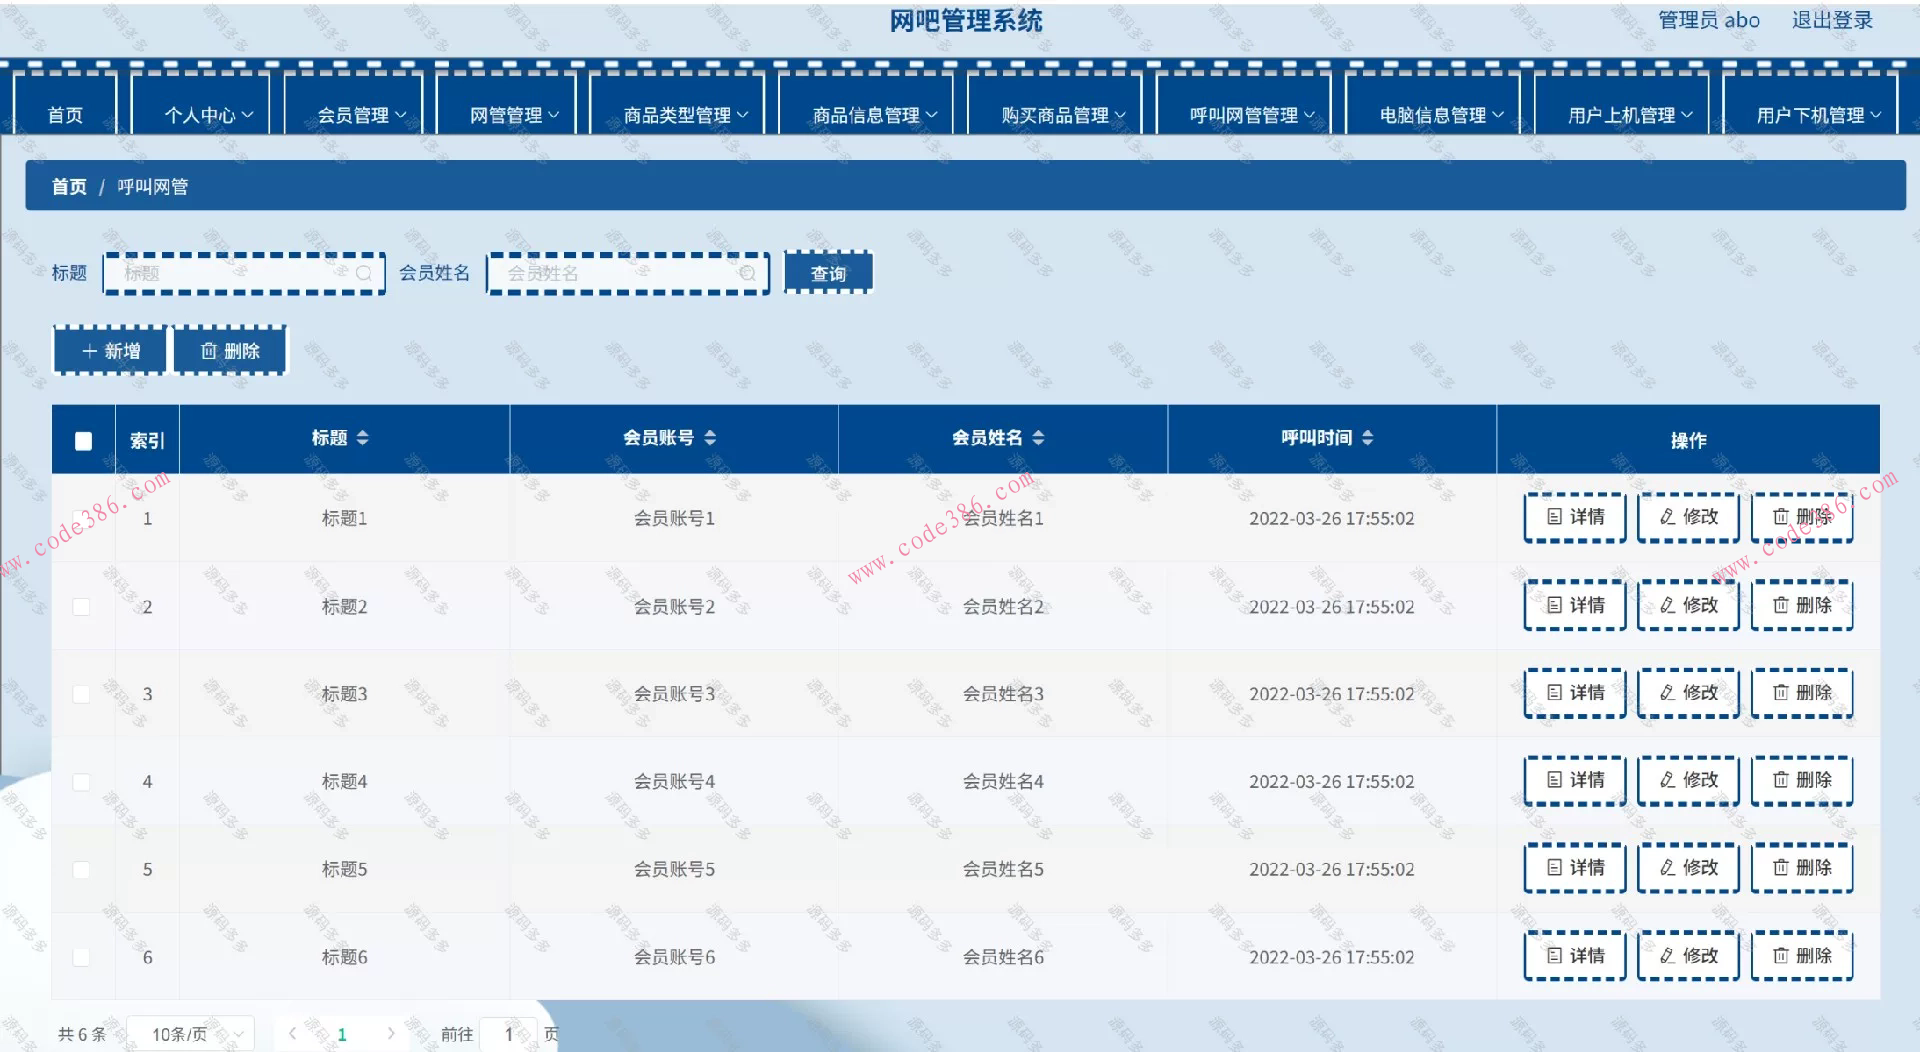Click 删除 for row 标题2
This screenshot has height=1052, width=1920.
click(1802, 605)
